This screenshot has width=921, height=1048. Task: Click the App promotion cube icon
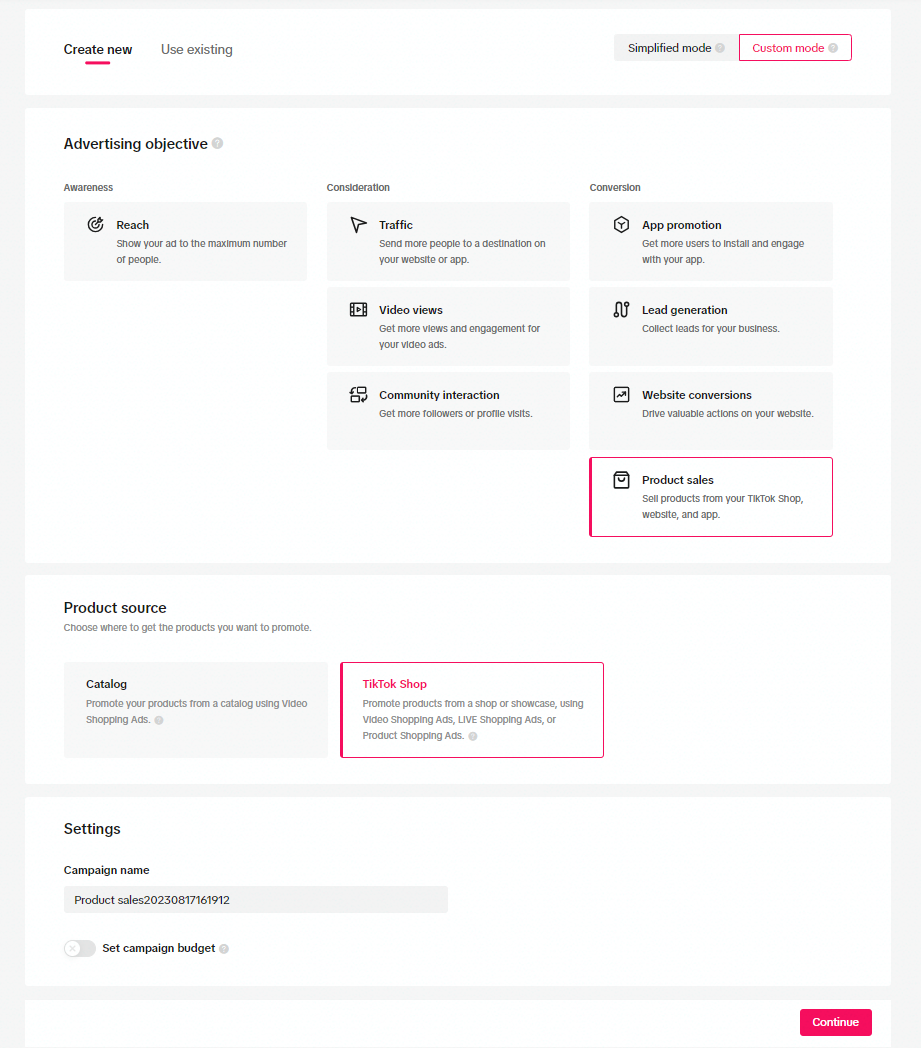click(621, 225)
